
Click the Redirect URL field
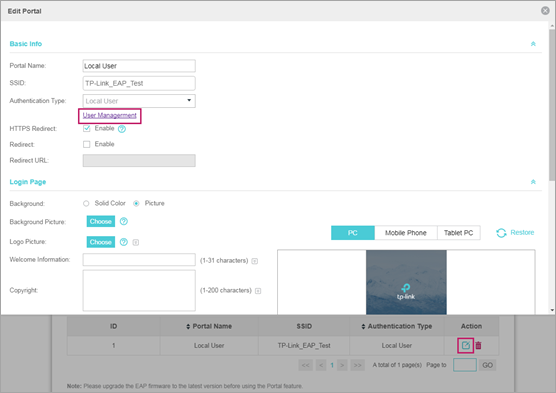(139, 160)
